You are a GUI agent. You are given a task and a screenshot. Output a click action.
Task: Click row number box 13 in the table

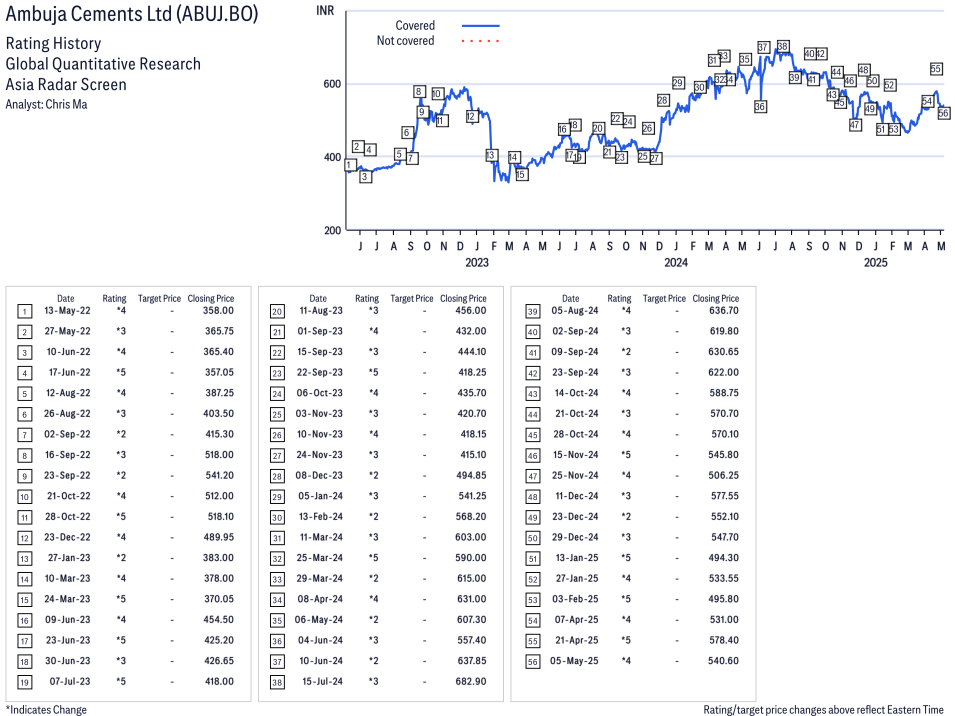pyautogui.click(x=24, y=559)
